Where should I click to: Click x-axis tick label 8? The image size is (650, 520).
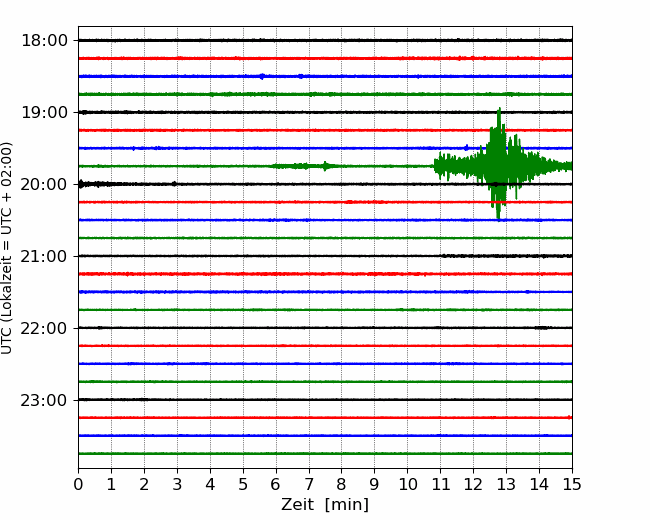click(x=342, y=484)
